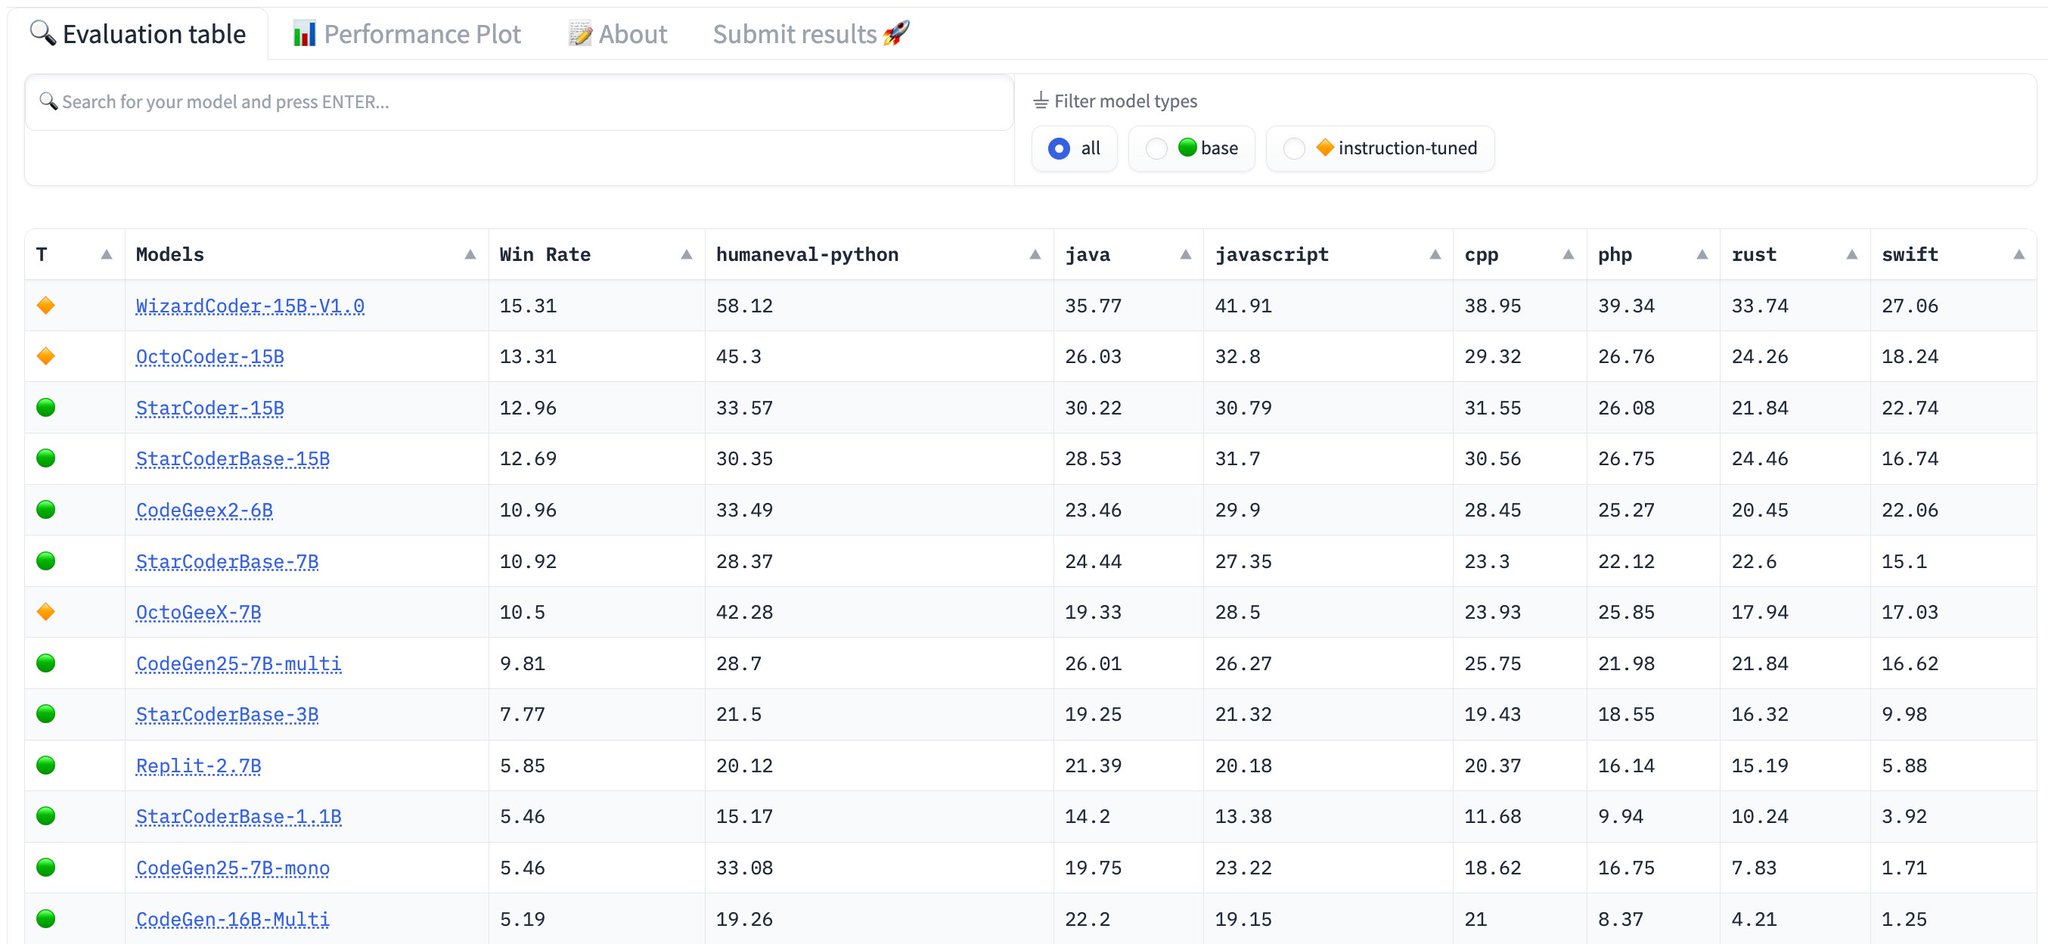Open the CodeGen25-7B-multi model link
The width and height of the screenshot is (2048, 944).
click(x=239, y=664)
